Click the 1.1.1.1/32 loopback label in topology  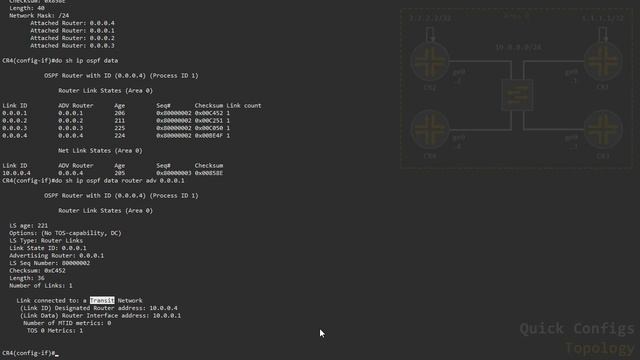point(603,18)
